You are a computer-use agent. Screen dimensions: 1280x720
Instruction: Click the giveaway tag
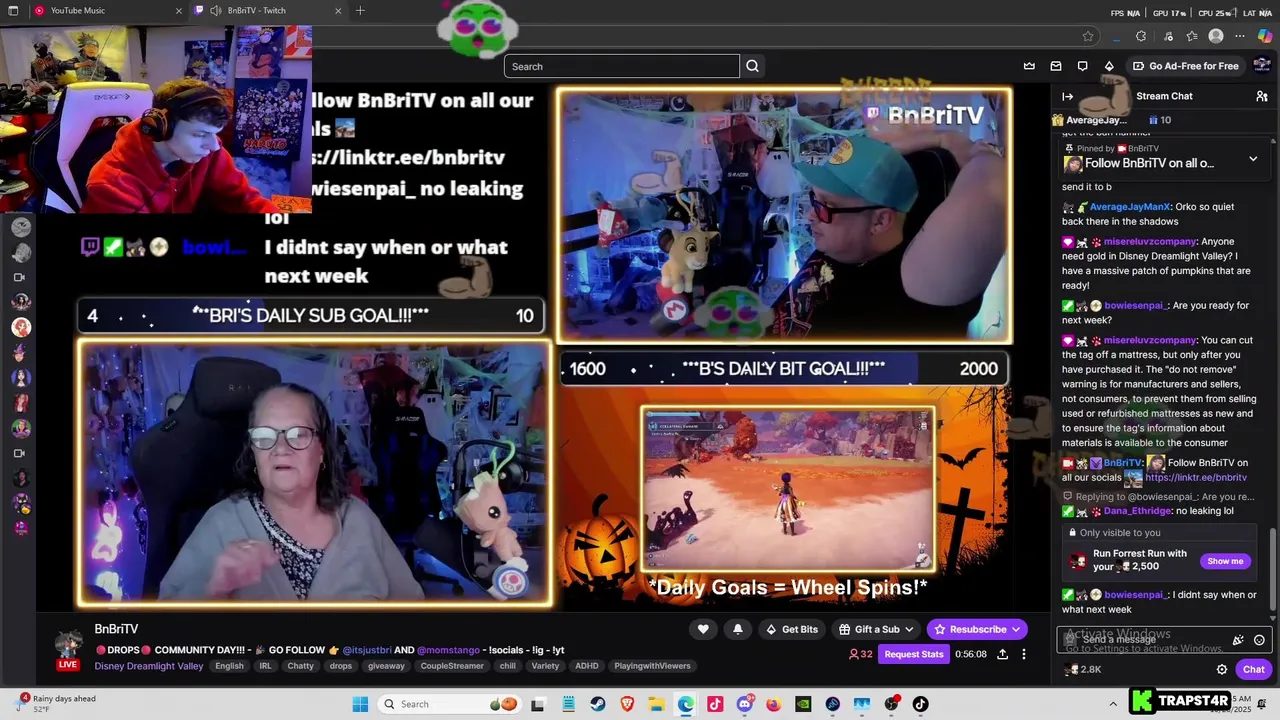point(386,666)
